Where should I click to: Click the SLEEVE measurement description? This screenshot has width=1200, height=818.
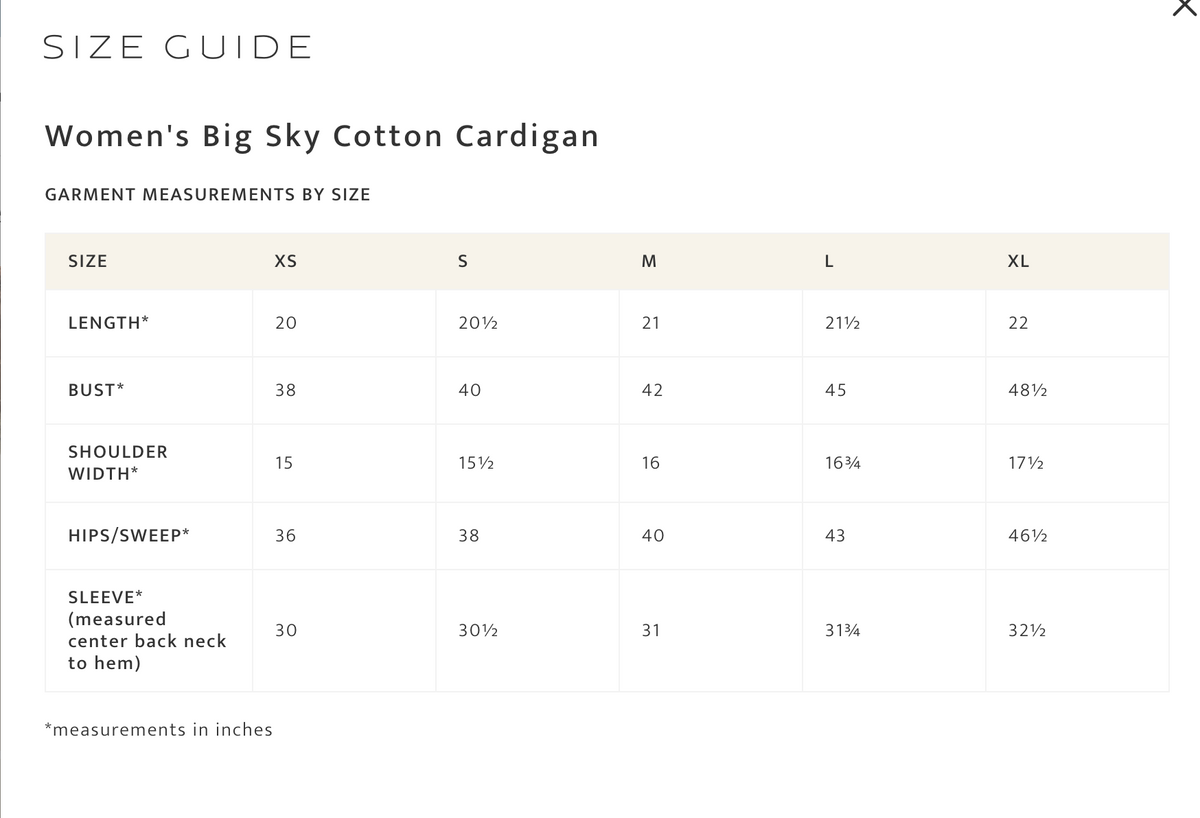(x=145, y=630)
